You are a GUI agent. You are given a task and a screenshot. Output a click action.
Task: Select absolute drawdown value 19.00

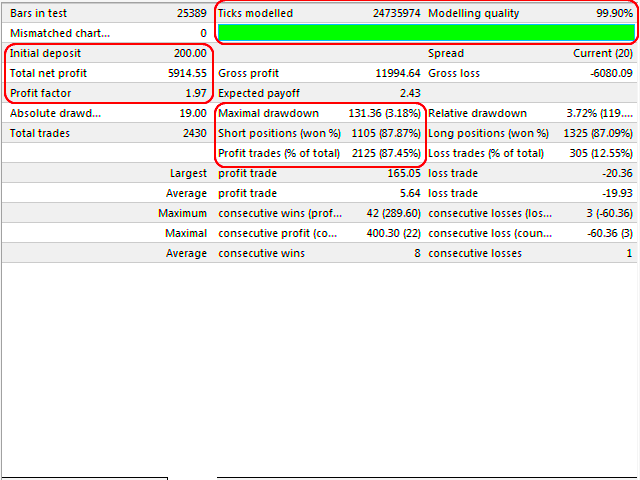[193, 113]
